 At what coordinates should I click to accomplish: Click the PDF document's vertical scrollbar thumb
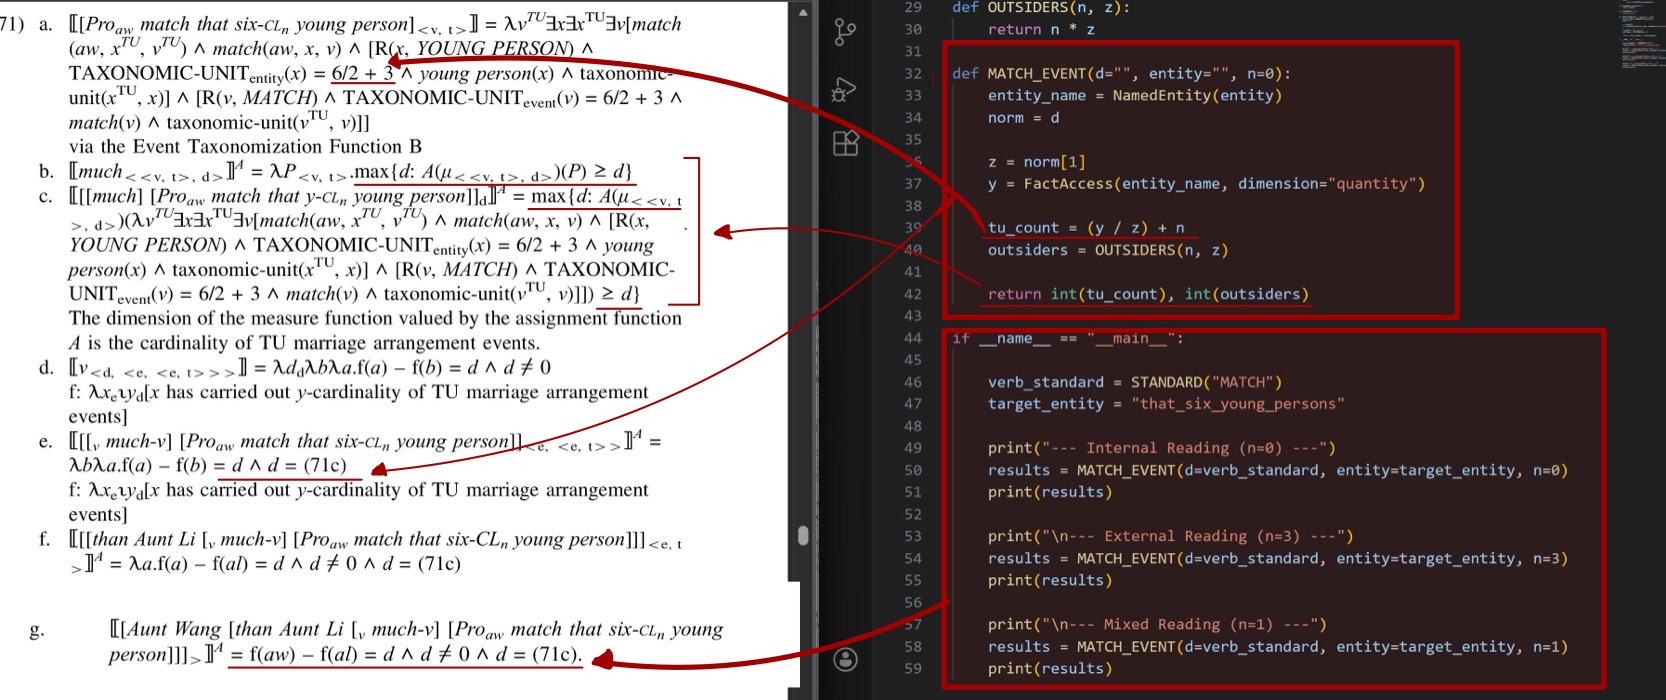pos(803,535)
